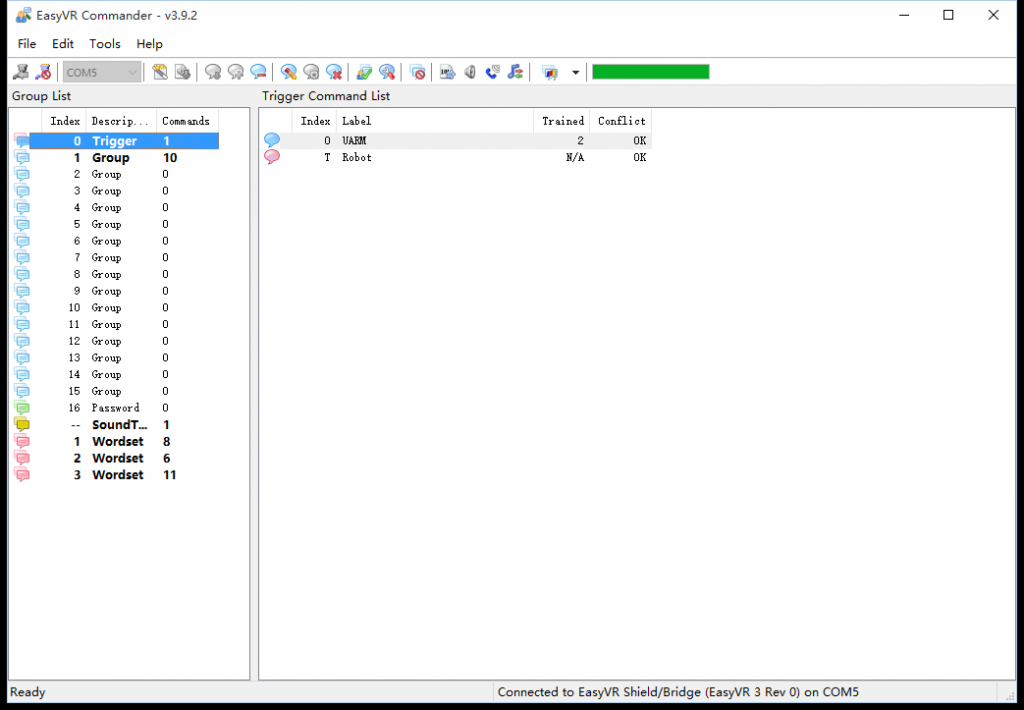The image size is (1024, 710).
Task: Click the N/A trained value for Robot
Action: click(575, 157)
